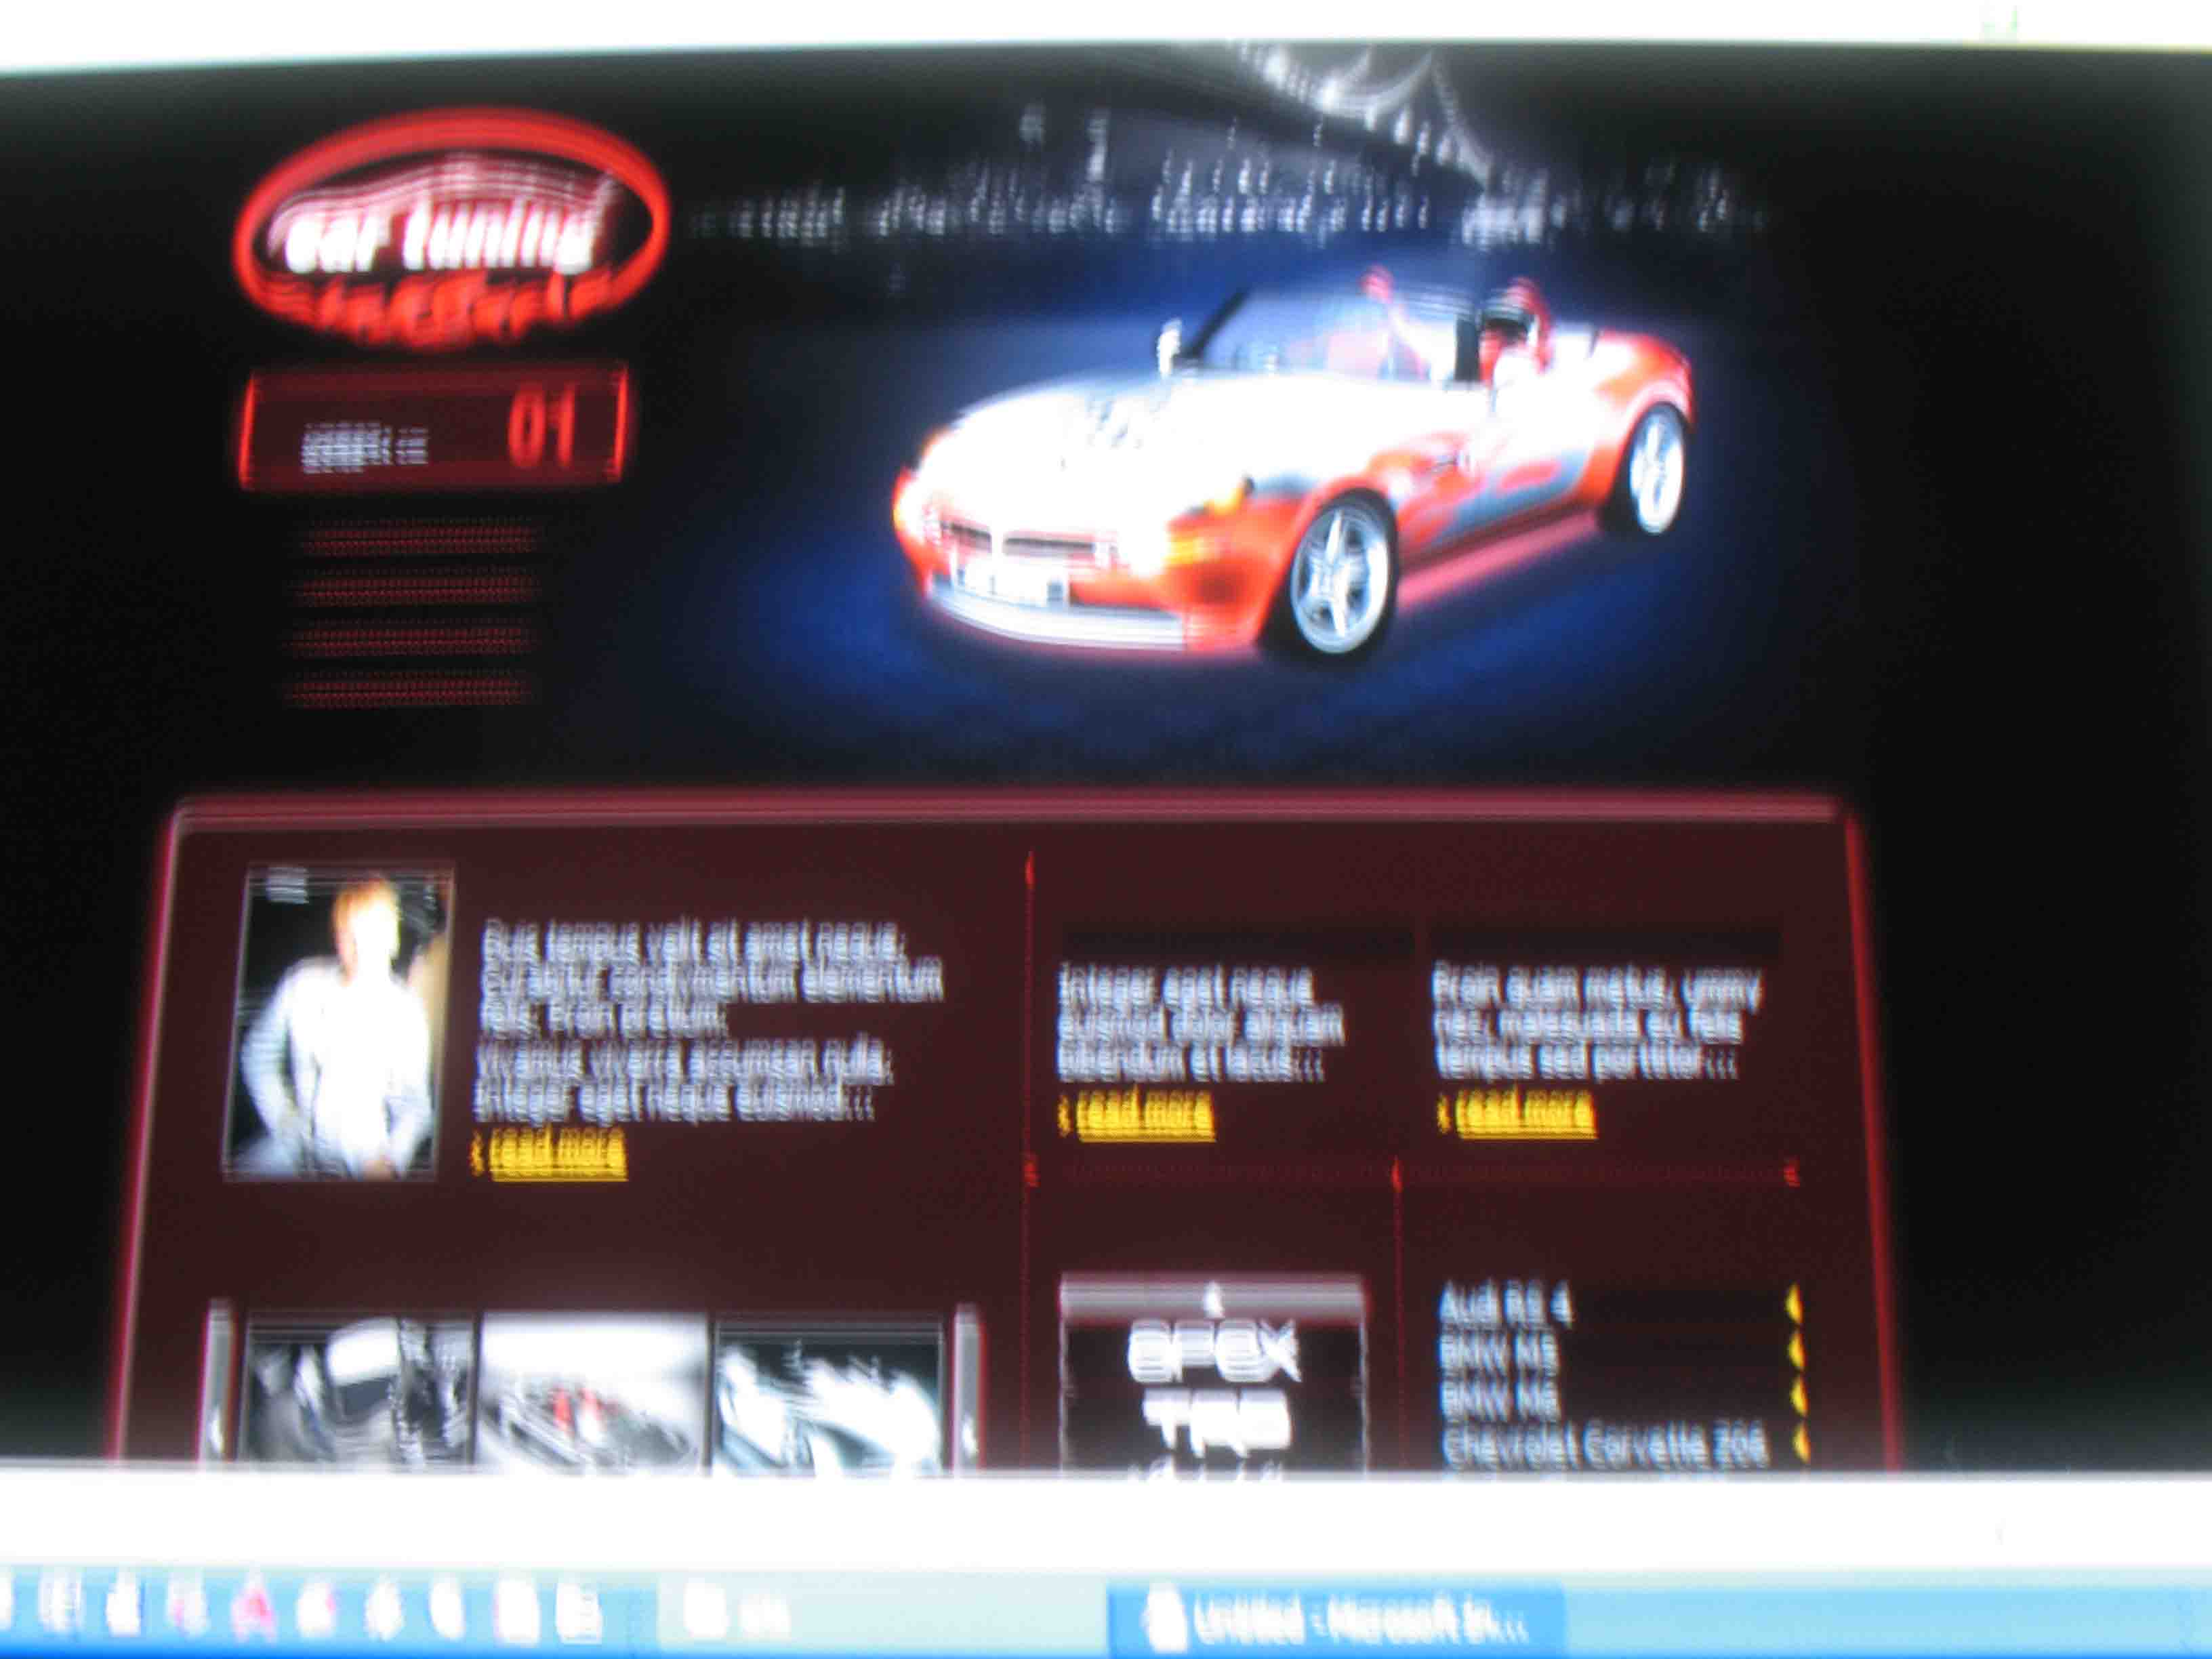This screenshot has height=1659, width=2212.
Task: Click the Integer eget neque paragraph text
Action: click(x=1200, y=1023)
